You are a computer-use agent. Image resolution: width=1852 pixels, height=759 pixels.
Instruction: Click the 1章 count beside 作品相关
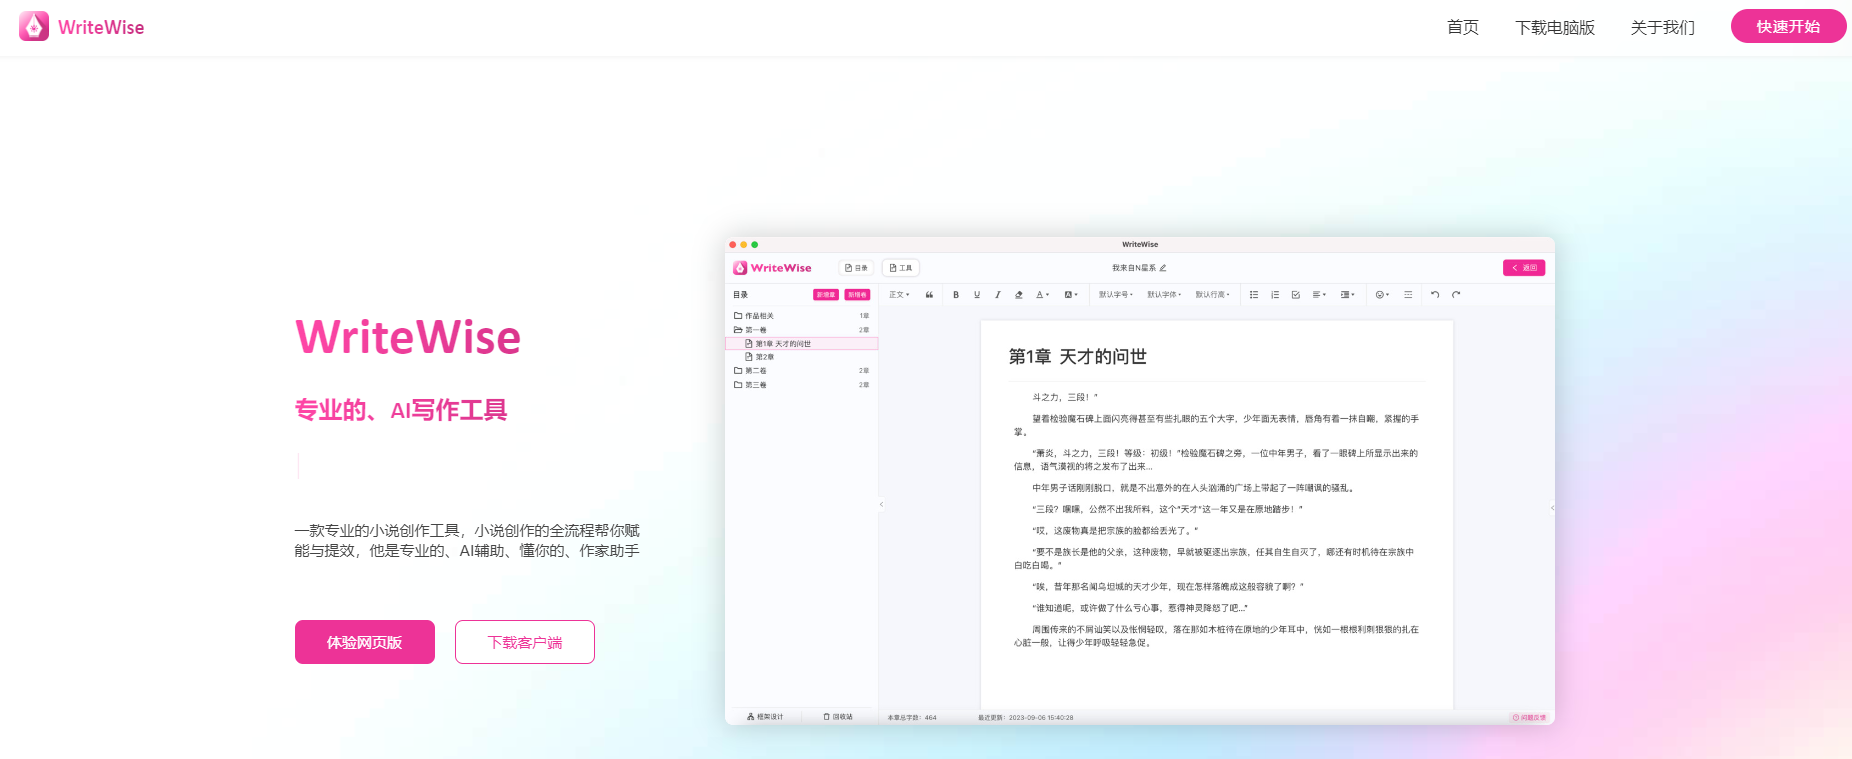pos(864,316)
